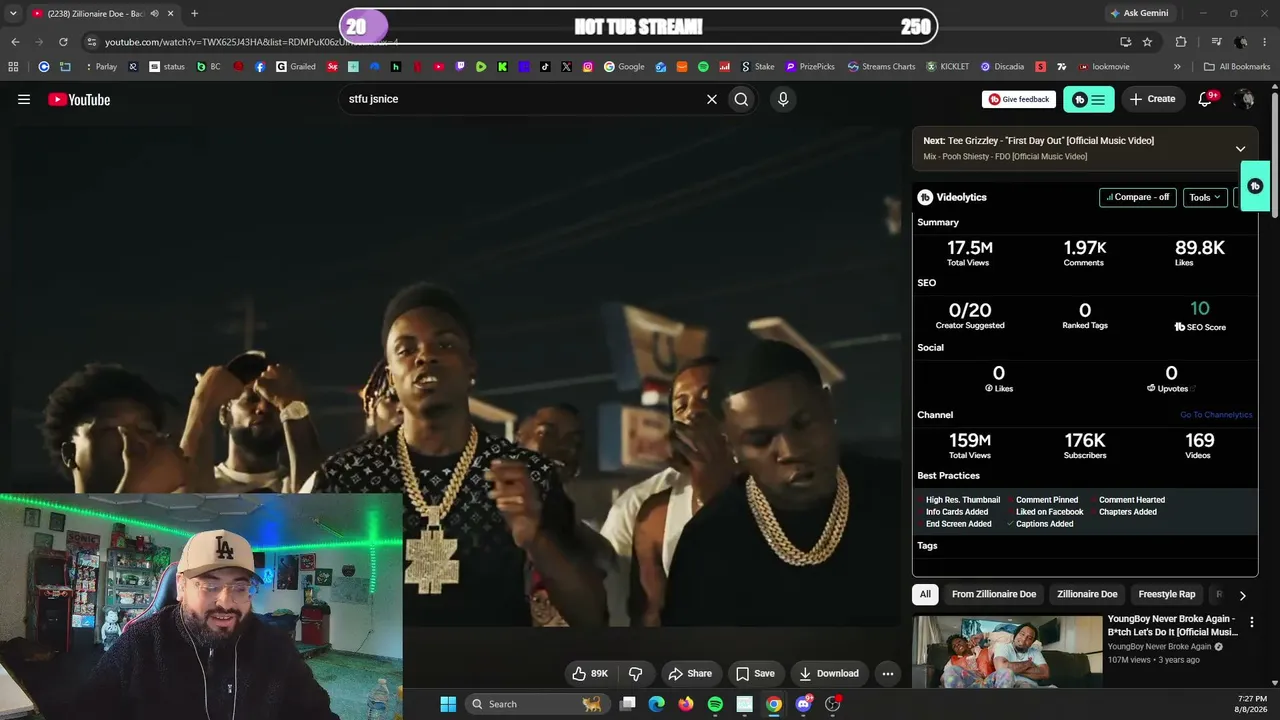Viewport: 1280px width, 720px height.
Task: Open the Chrome extensions puzzle menu
Action: [x=1181, y=42]
